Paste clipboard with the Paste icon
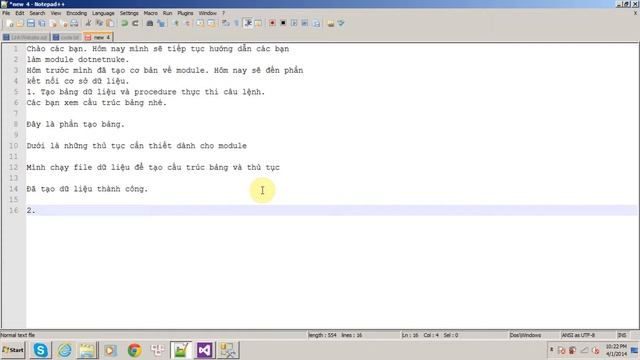The width and height of the screenshot is (640, 360). coord(110,23)
